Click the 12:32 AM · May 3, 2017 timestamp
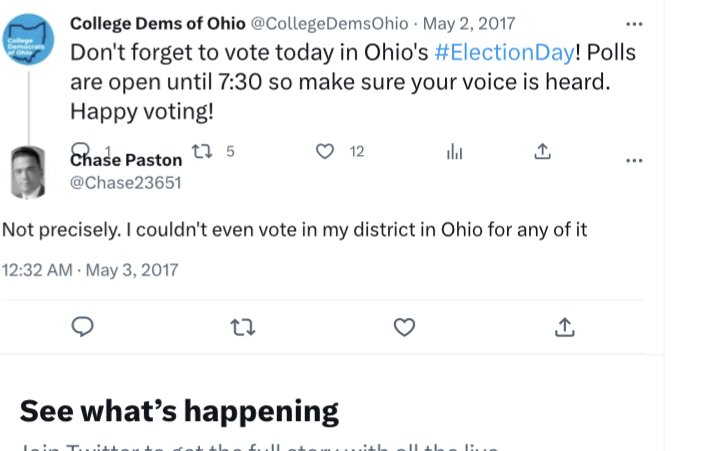 [90, 269]
